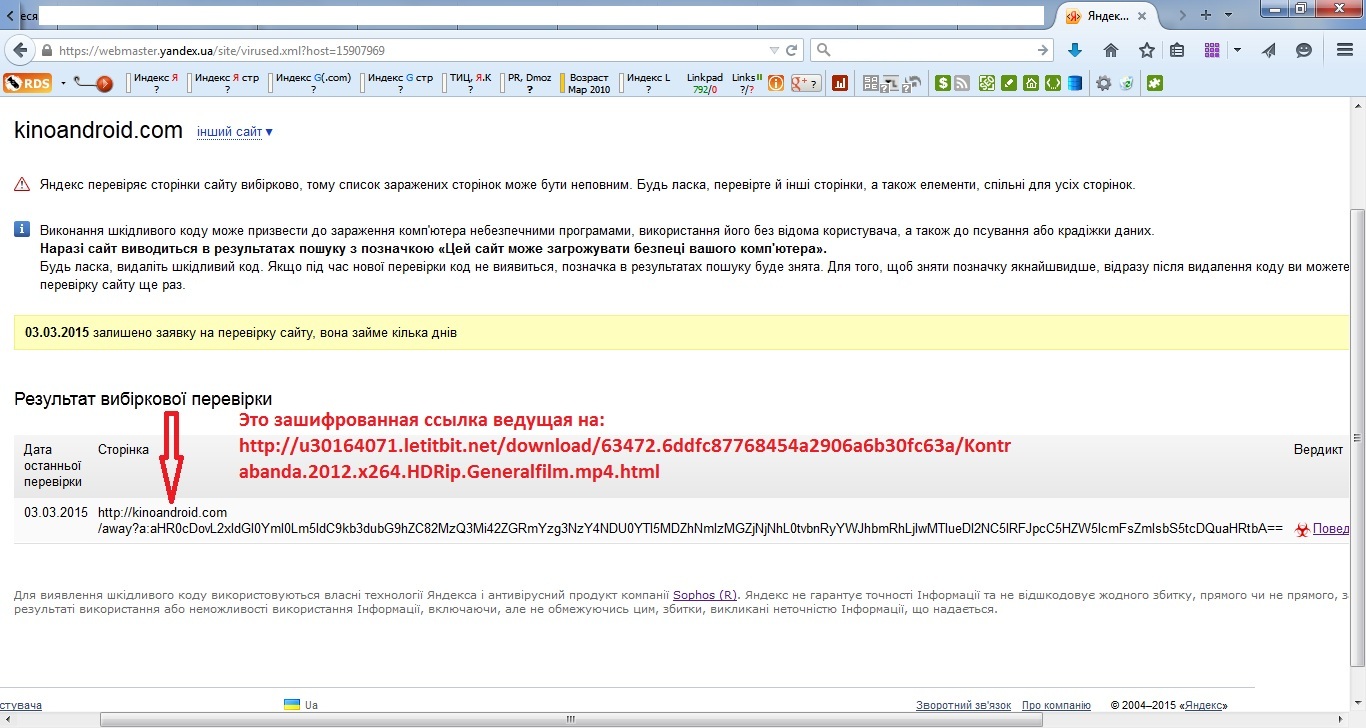Click the address bar URL field
Viewport: 1366px width, 728px height.
pyautogui.click(x=410, y=50)
